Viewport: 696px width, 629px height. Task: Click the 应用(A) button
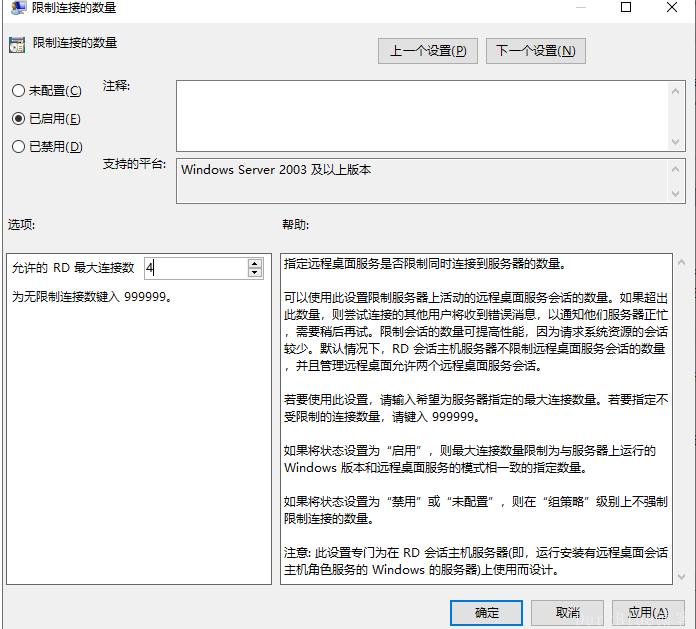click(x=648, y=613)
